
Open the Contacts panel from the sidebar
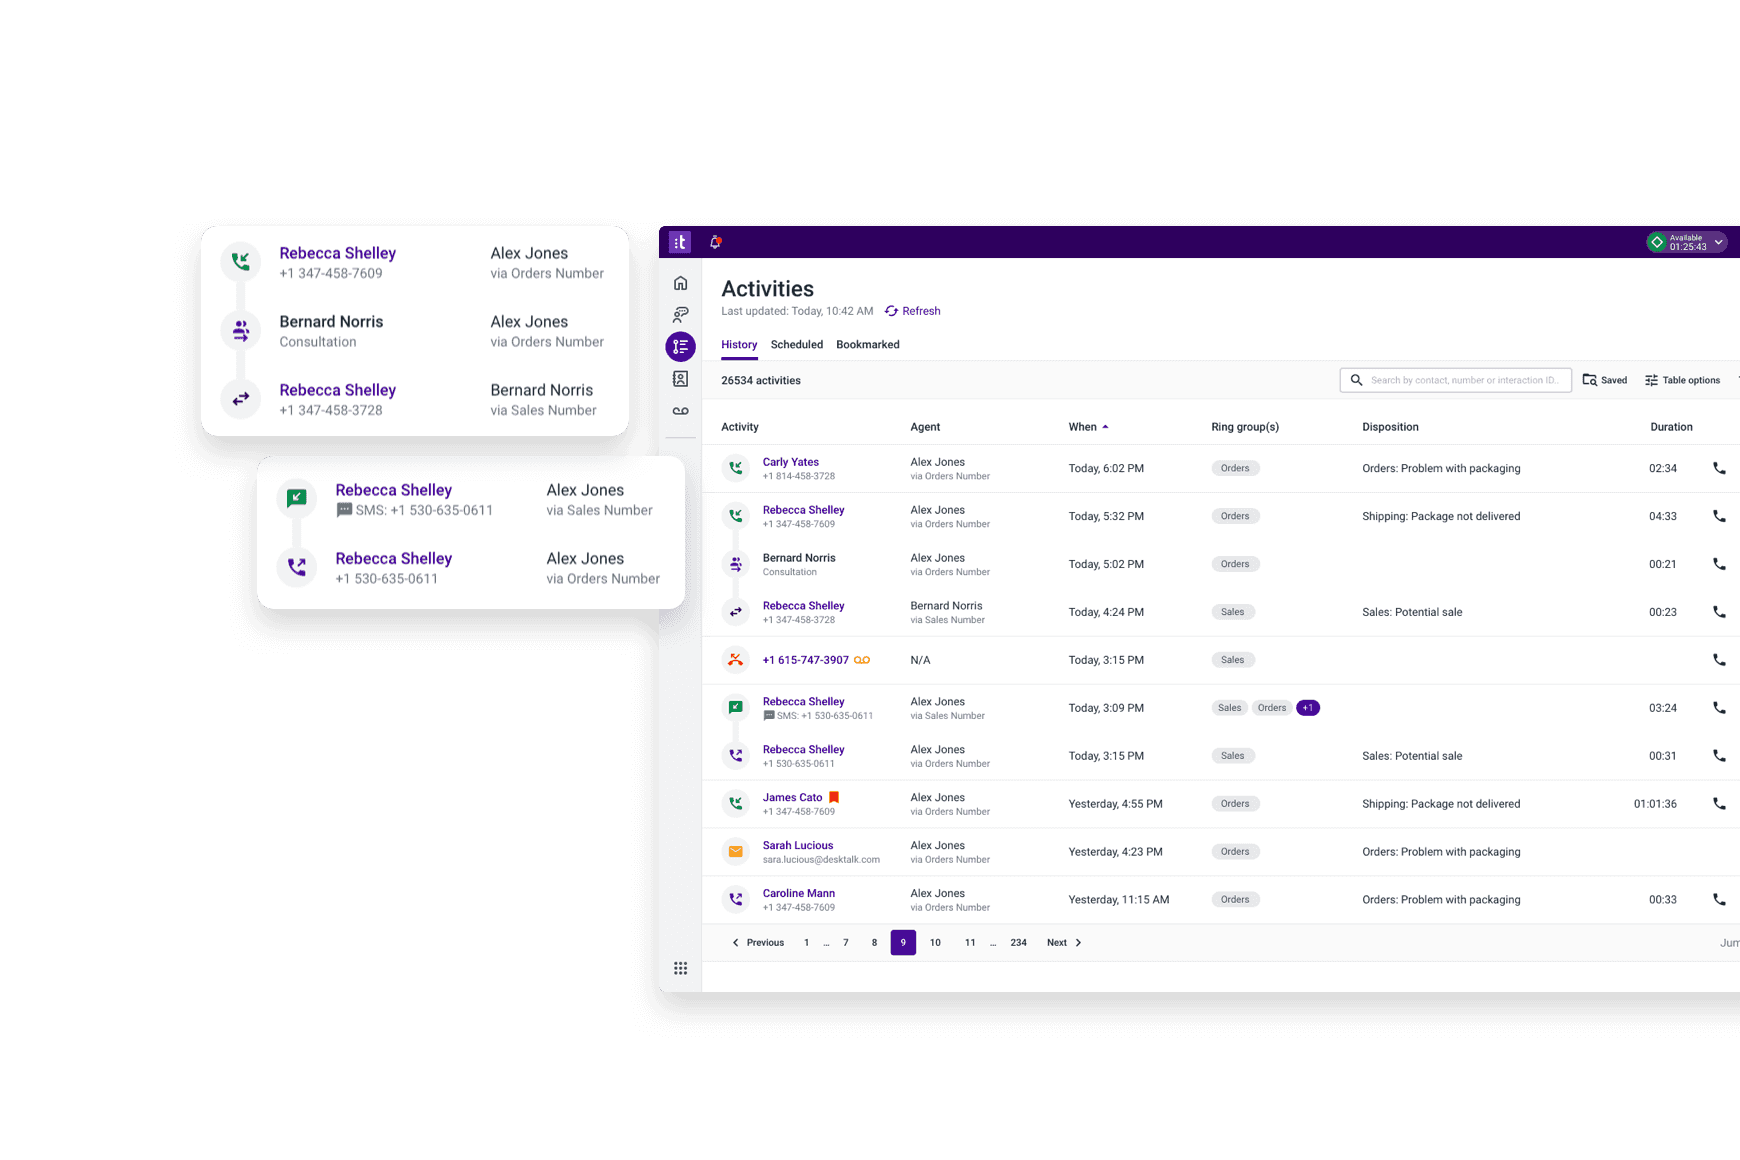[680, 379]
